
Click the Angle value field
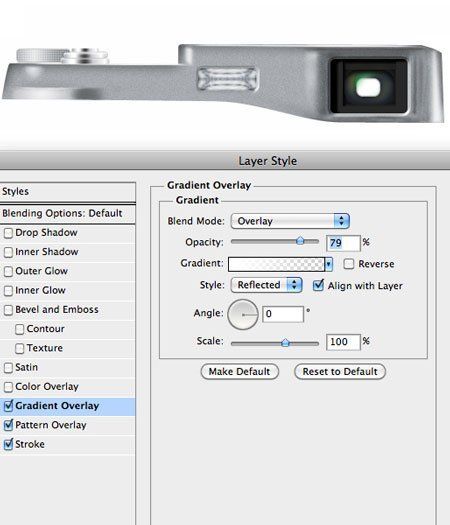[x=283, y=314]
